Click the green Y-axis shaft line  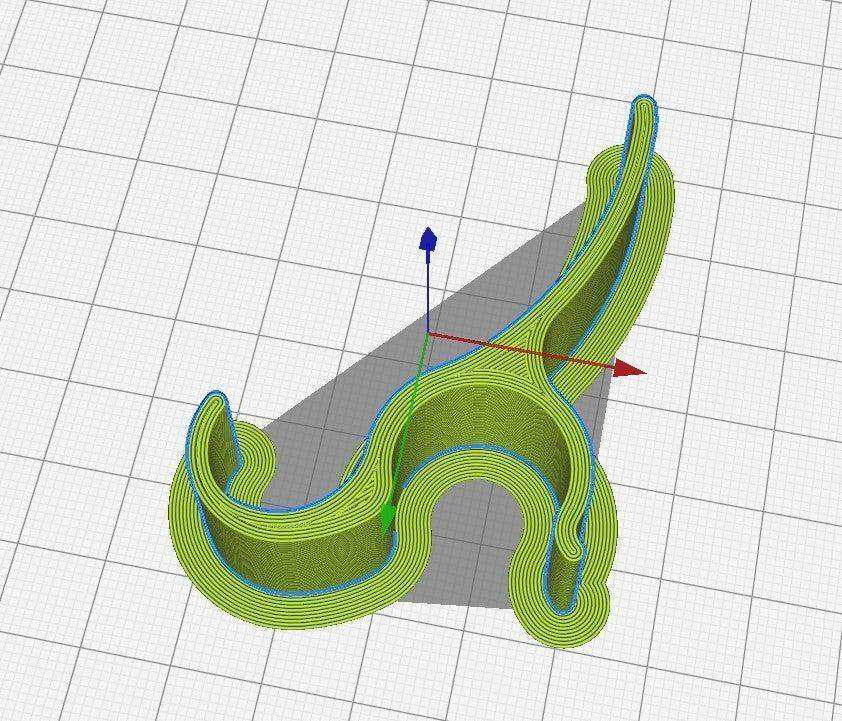point(409,419)
